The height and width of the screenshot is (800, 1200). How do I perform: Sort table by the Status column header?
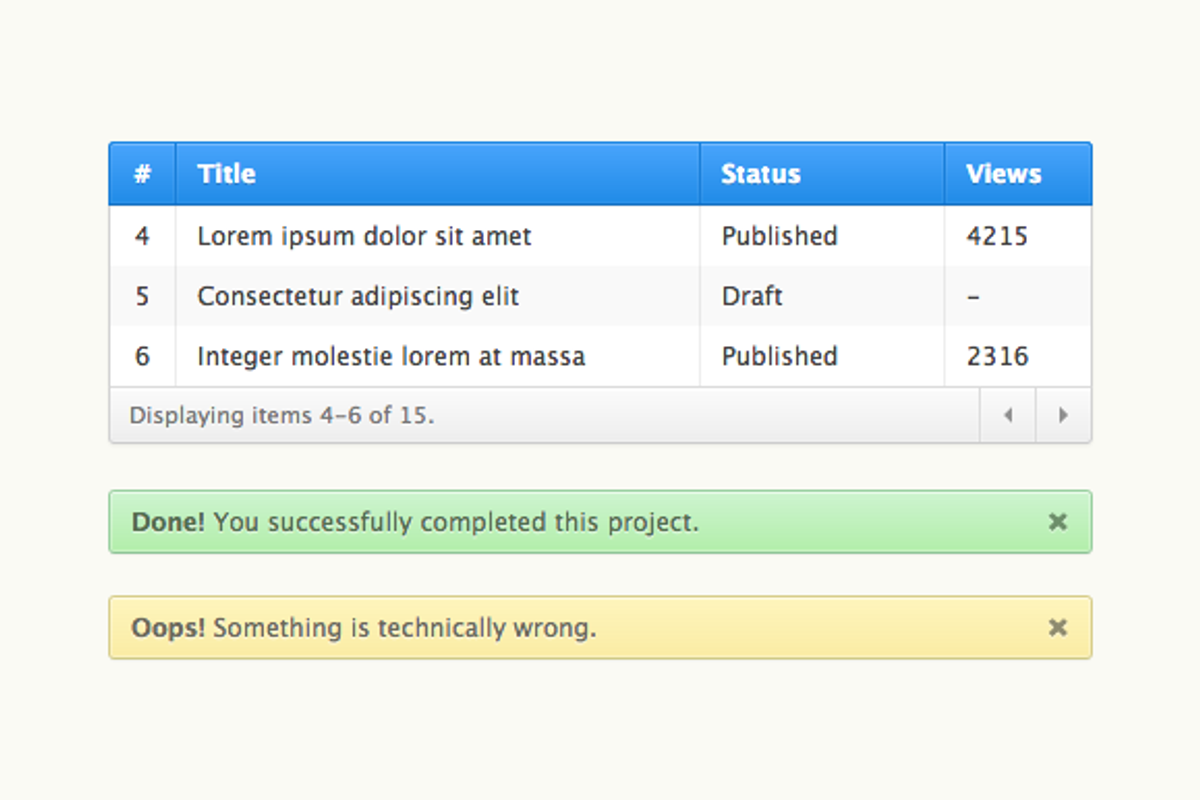[760, 174]
